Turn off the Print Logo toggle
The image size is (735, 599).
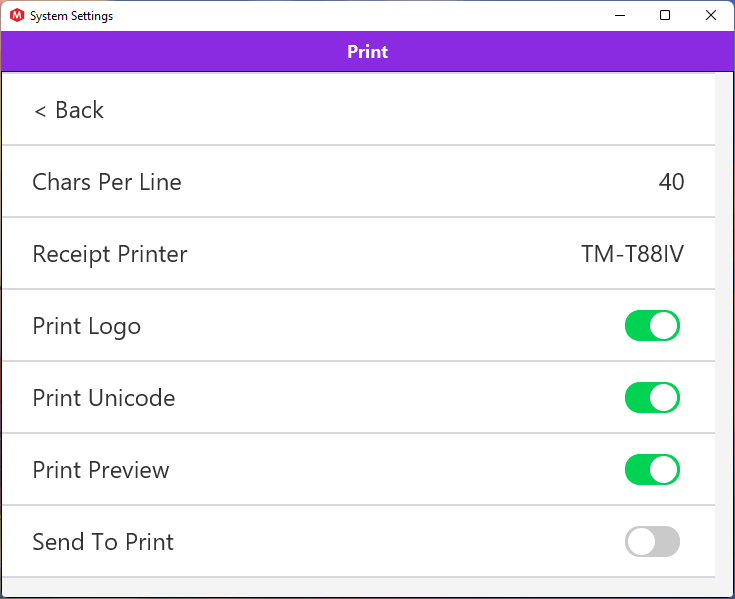point(652,326)
